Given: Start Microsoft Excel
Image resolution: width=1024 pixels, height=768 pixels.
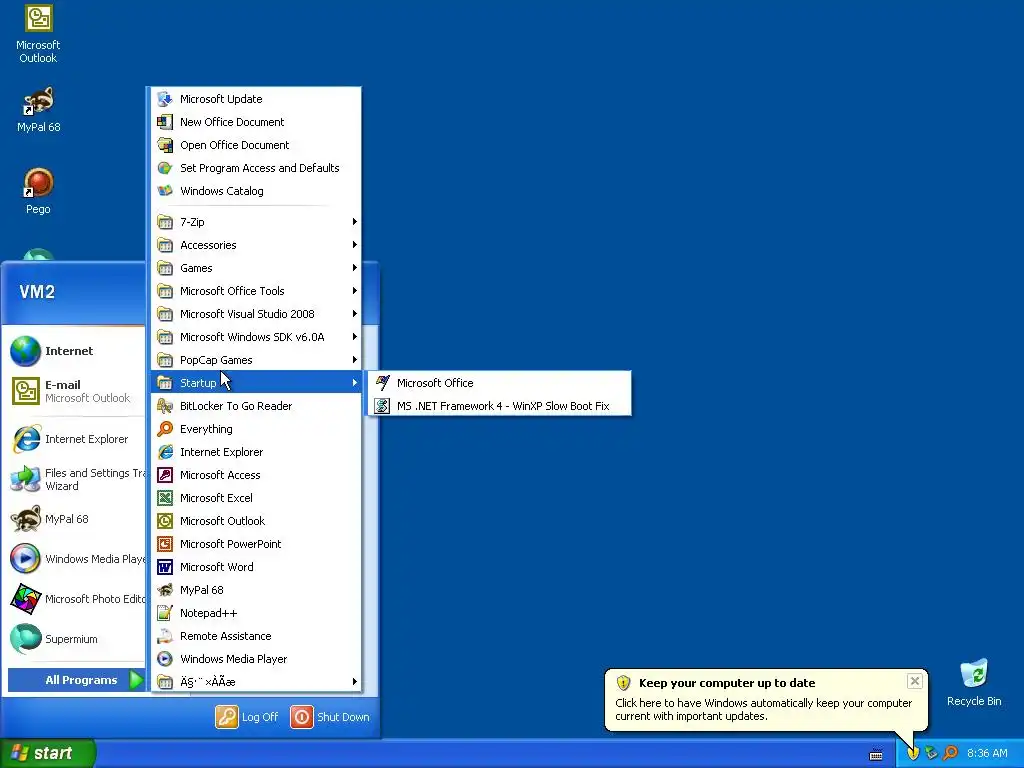Looking at the screenshot, I should pyautogui.click(x=256, y=498).
